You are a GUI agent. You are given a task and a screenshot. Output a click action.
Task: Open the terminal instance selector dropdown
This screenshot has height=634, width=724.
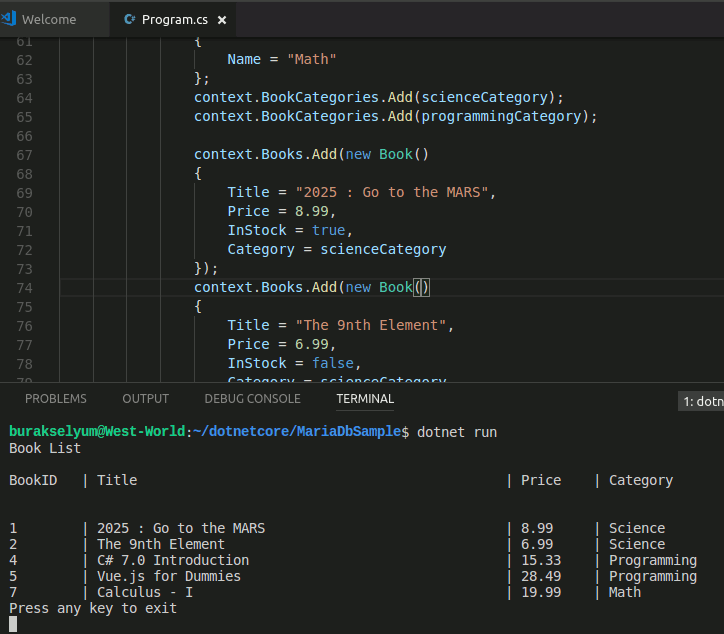[x=701, y=401]
